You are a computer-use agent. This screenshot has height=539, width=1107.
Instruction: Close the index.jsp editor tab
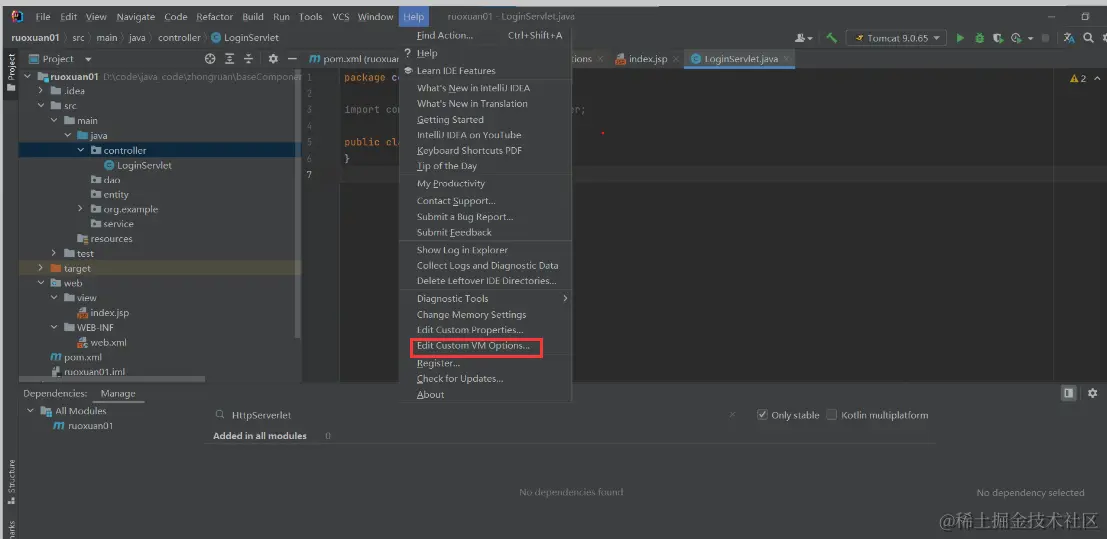point(675,59)
